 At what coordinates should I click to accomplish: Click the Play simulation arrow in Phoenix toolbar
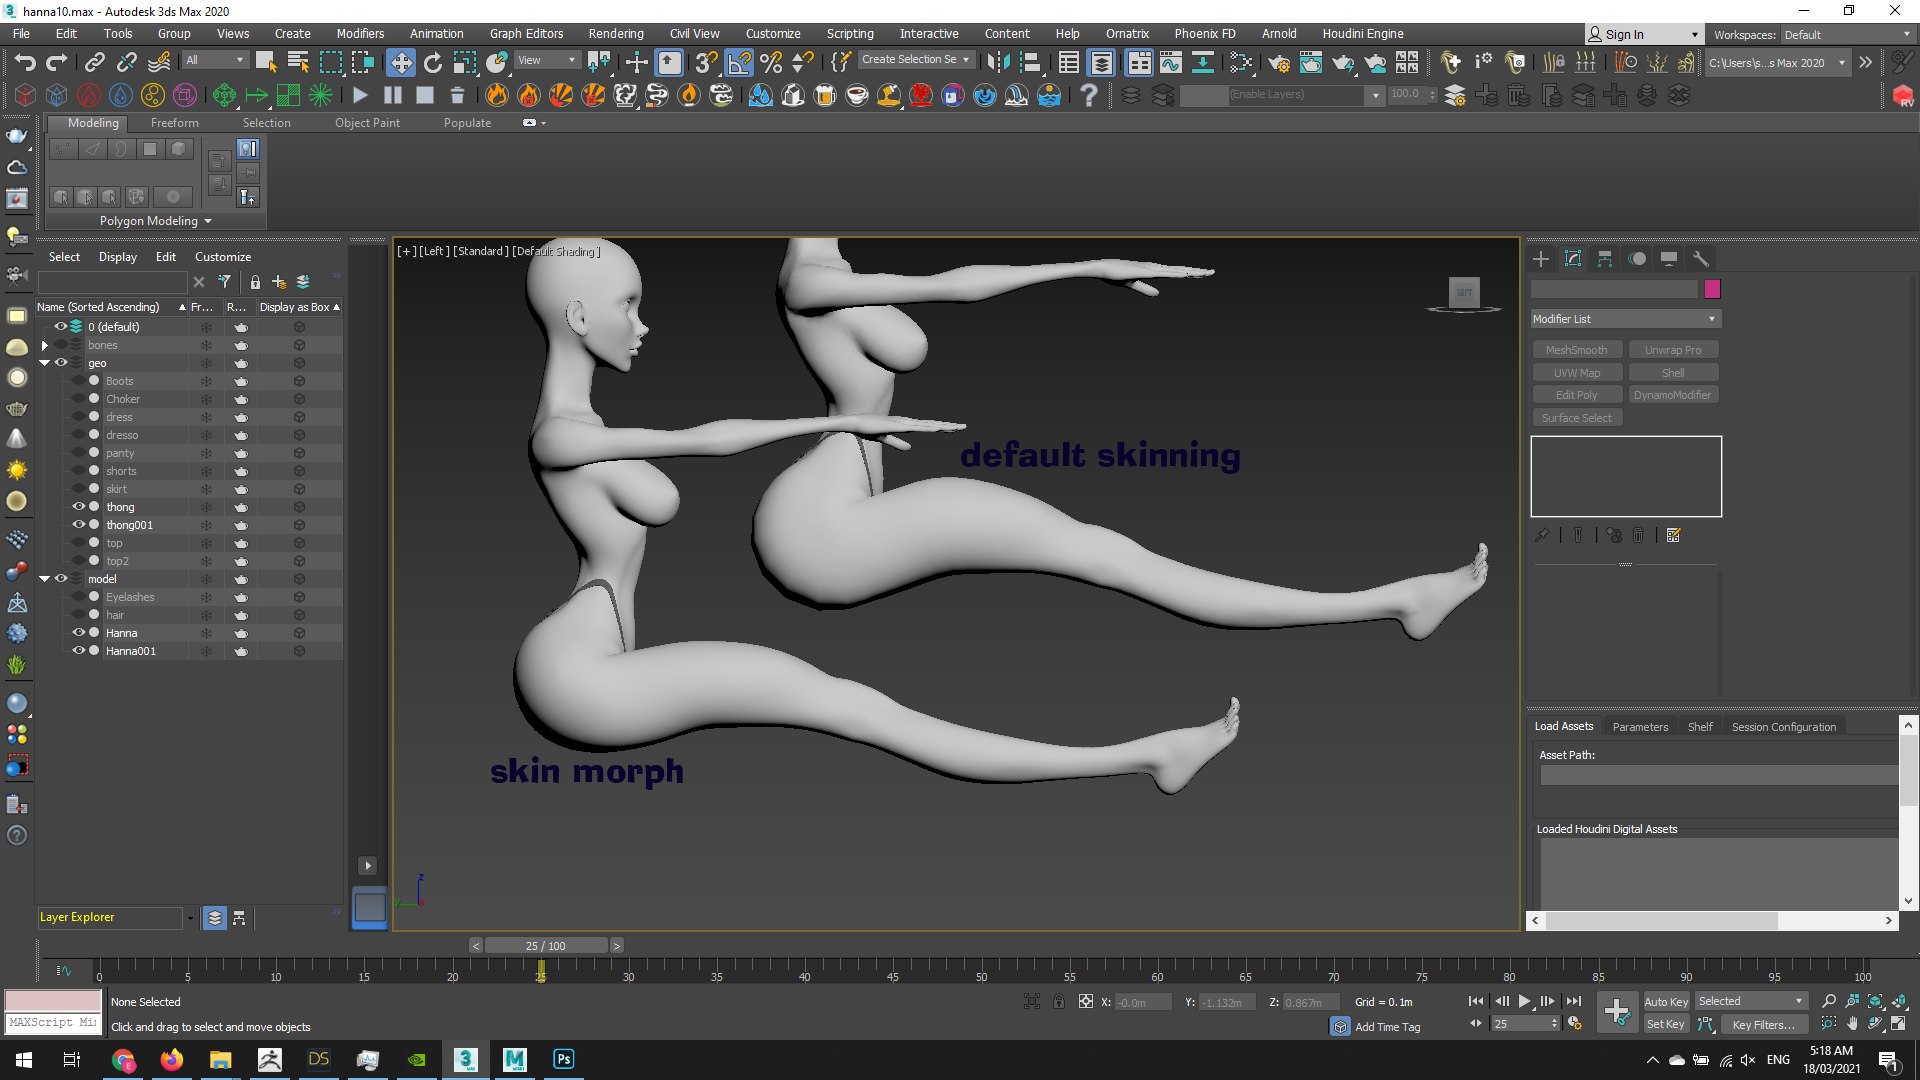pyautogui.click(x=360, y=95)
